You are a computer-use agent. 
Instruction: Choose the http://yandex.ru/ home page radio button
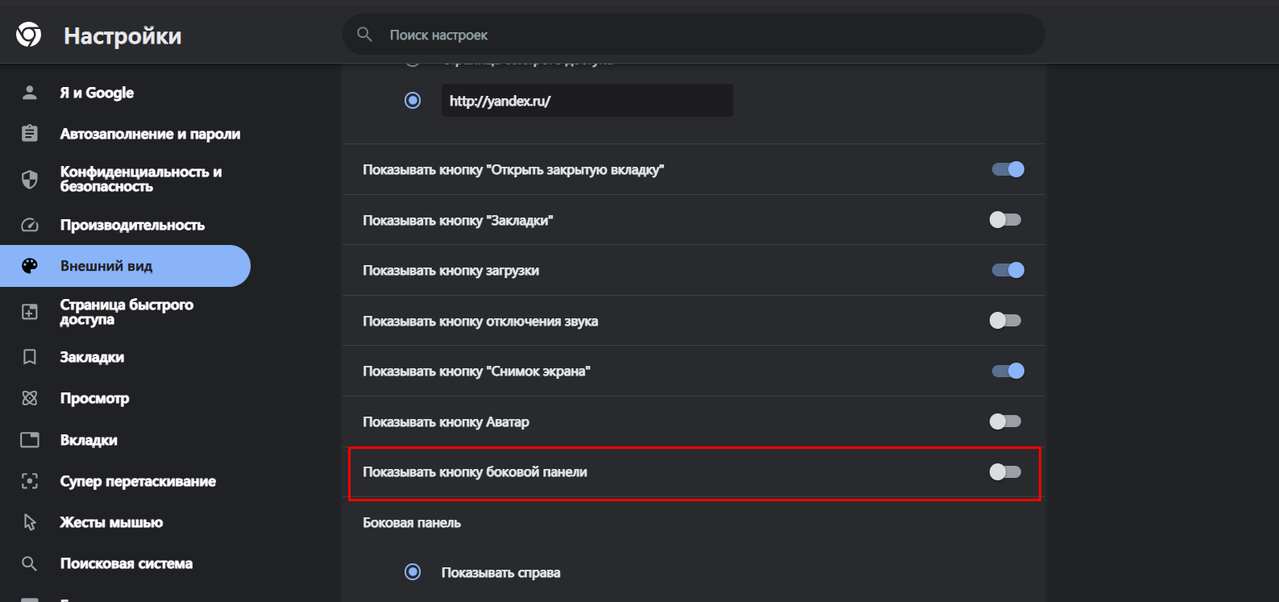click(412, 101)
